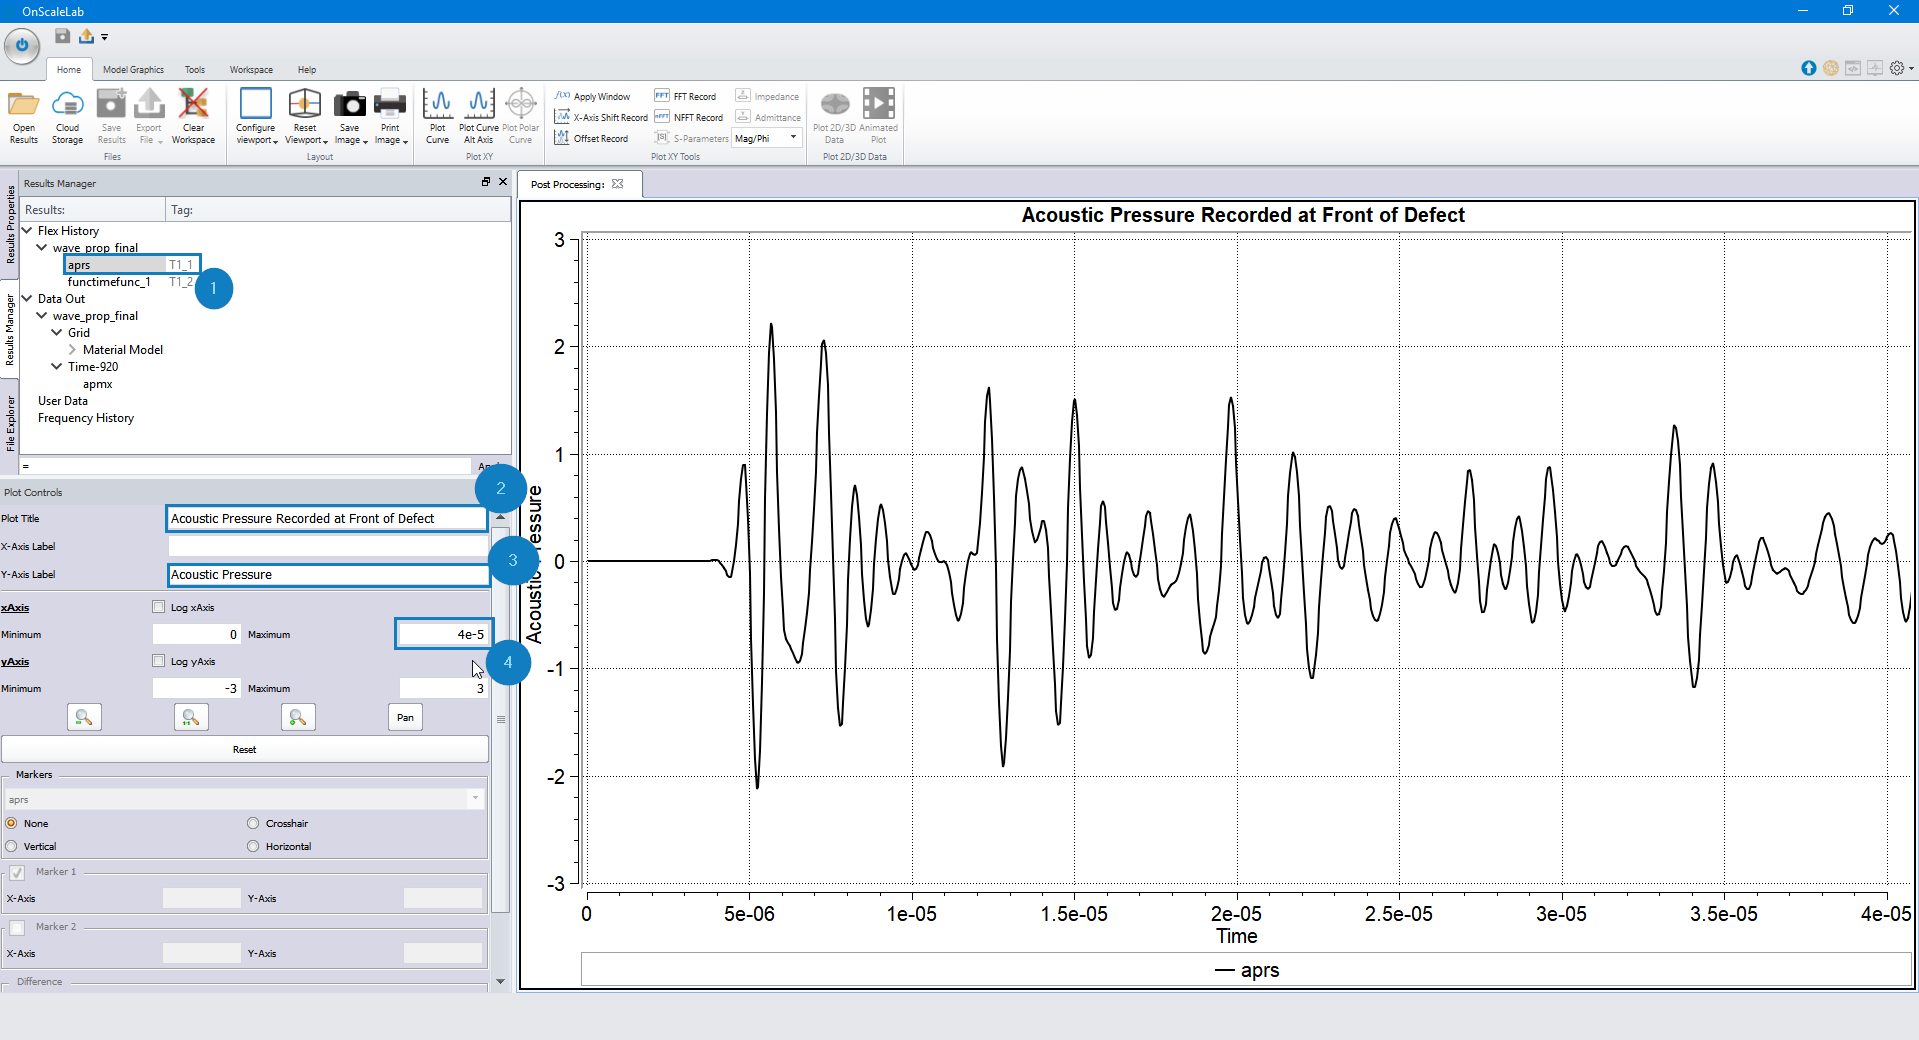The image size is (1919, 1040).
Task: Open quick access toolbar dropdown arrow
Action: coord(104,37)
